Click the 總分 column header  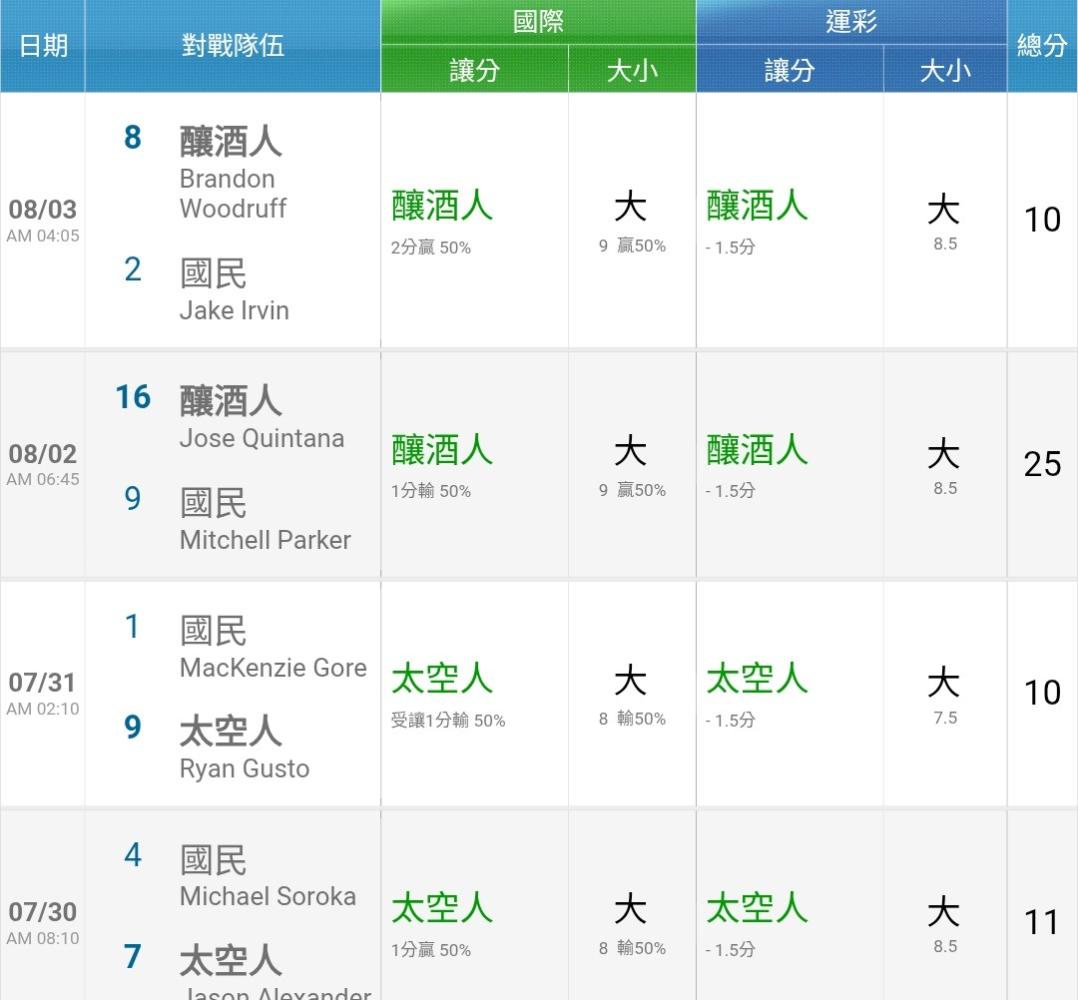pos(1042,46)
